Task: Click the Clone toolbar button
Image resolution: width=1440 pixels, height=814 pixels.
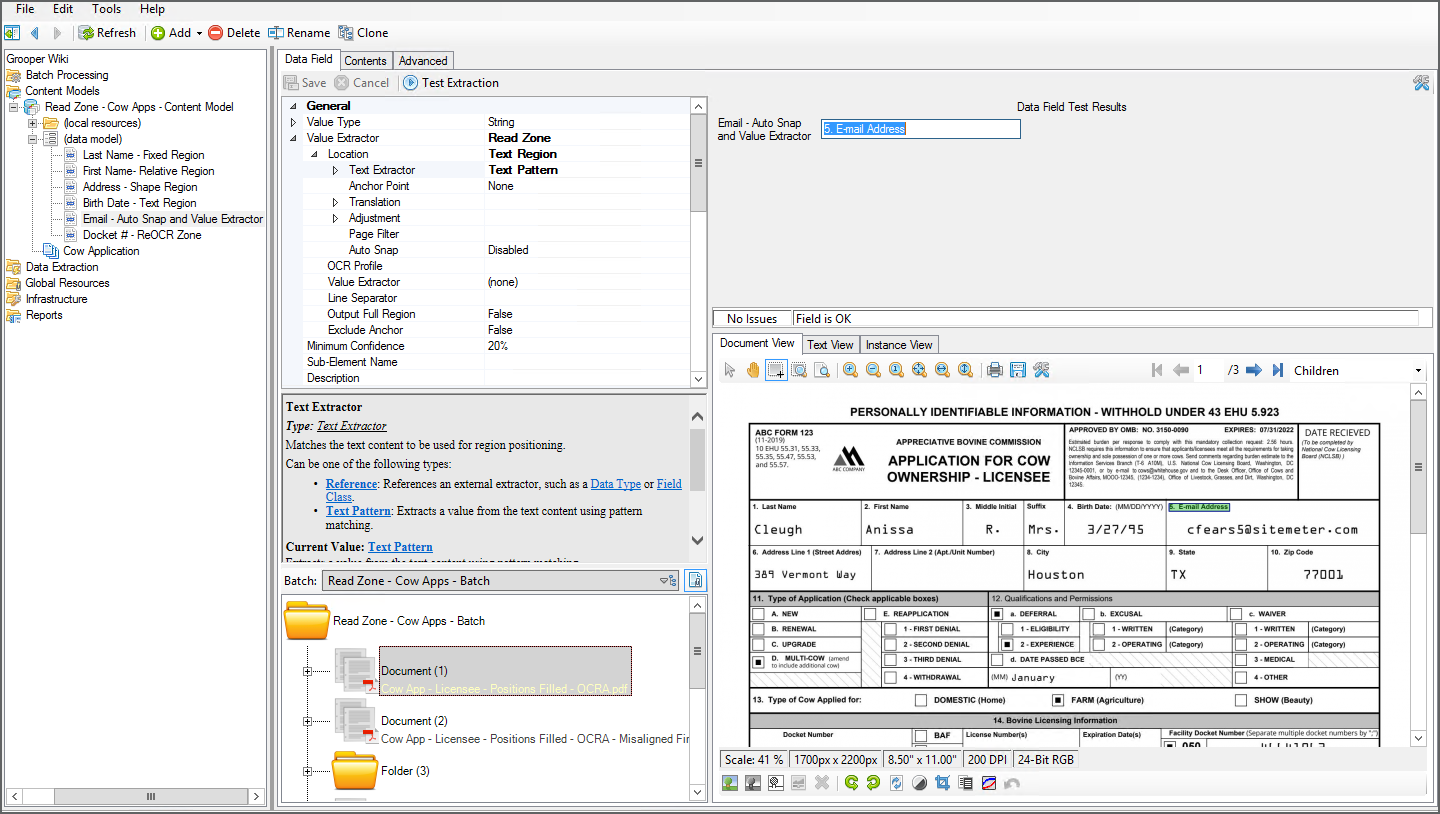Action: [363, 33]
